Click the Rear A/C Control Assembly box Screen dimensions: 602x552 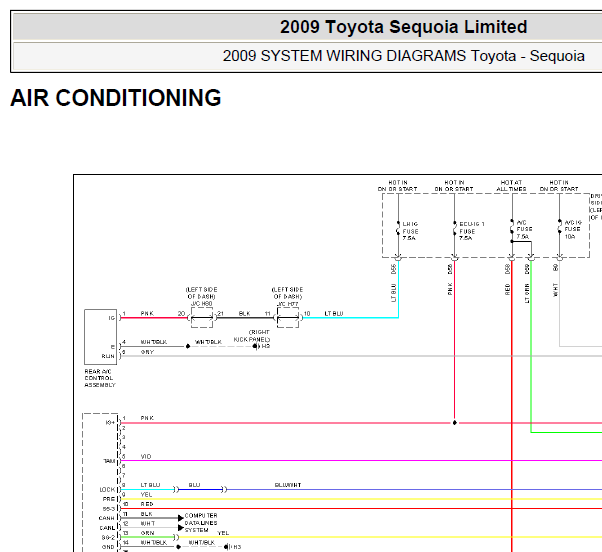click(x=100, y=337)
